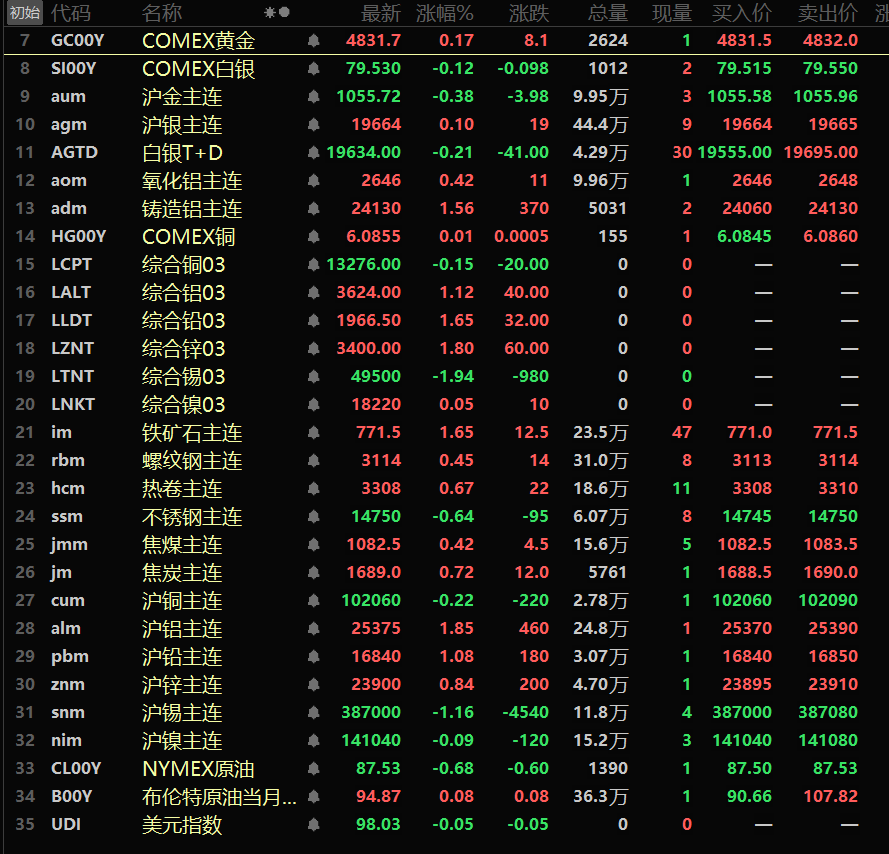Open the 布伦特原油当月 contract name
The image size is (889, 854).
coord(218,797)
